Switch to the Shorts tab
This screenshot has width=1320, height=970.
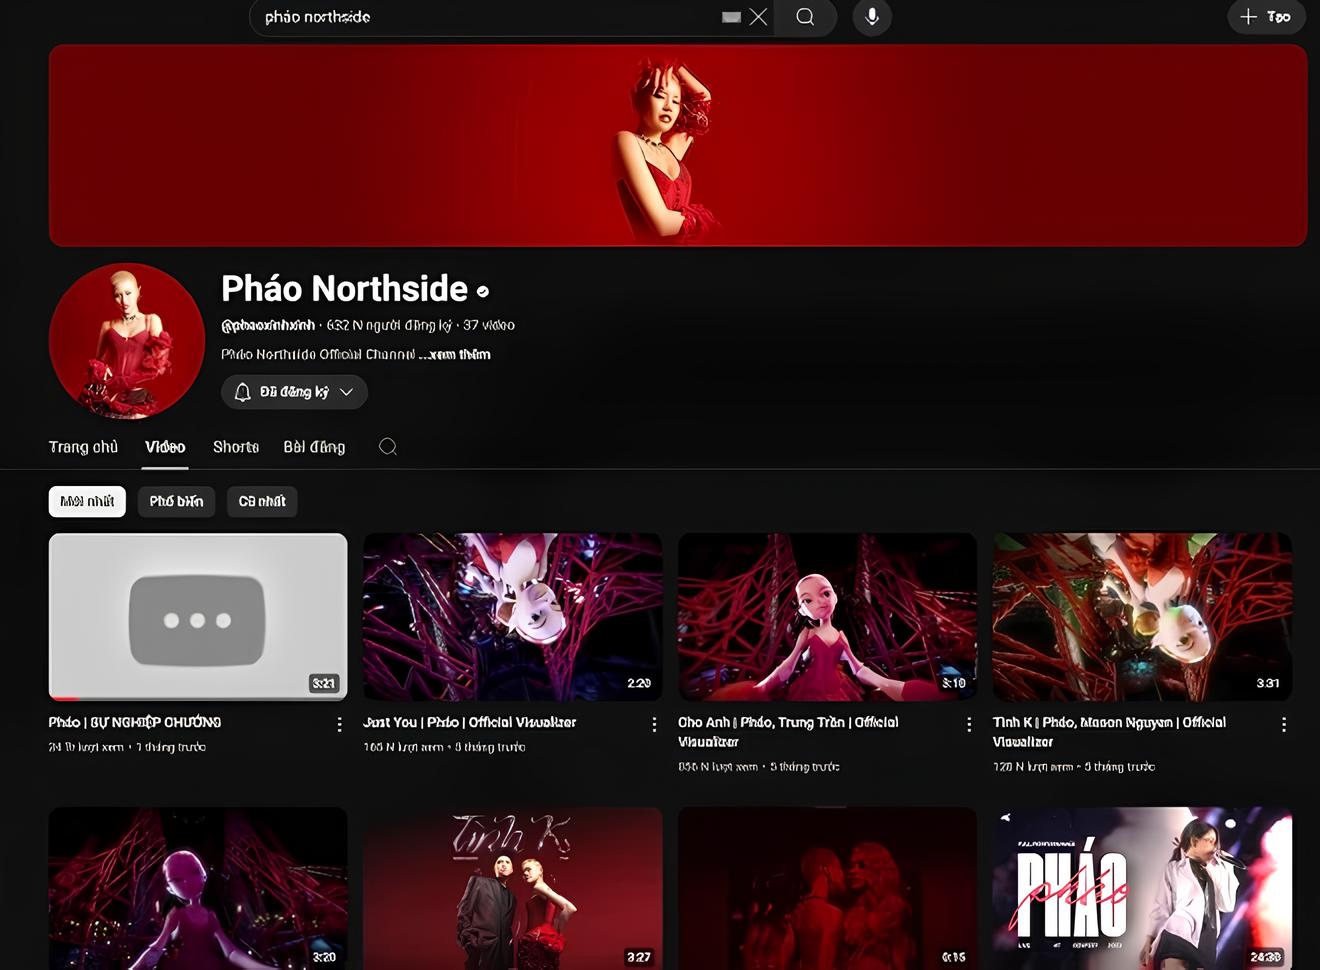click(236, 447)
